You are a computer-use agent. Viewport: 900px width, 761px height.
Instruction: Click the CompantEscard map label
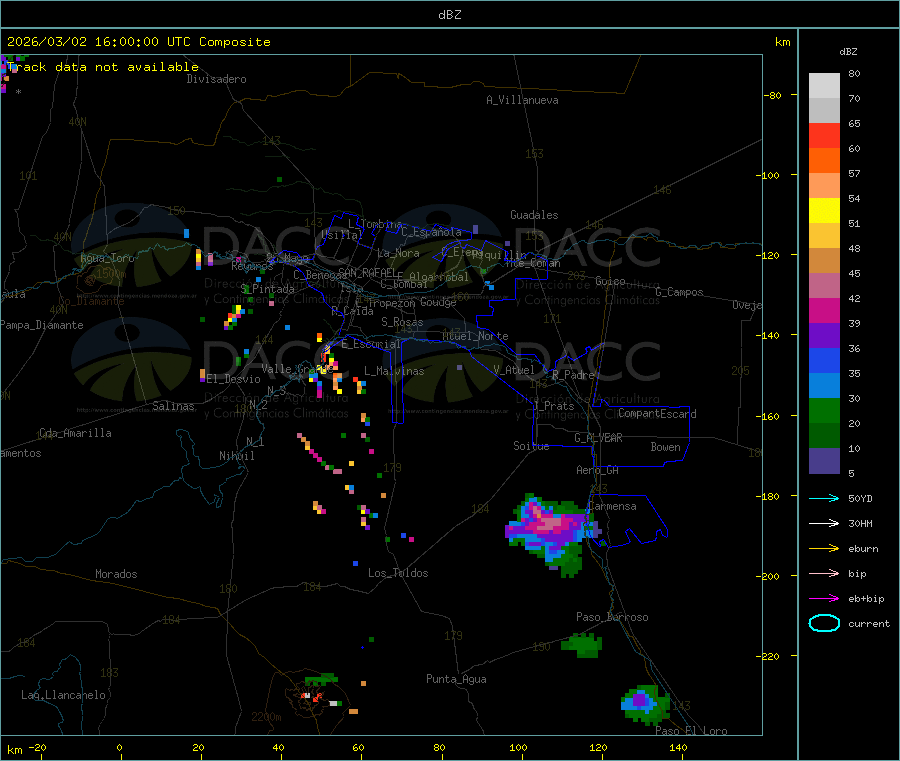(657, 414)
